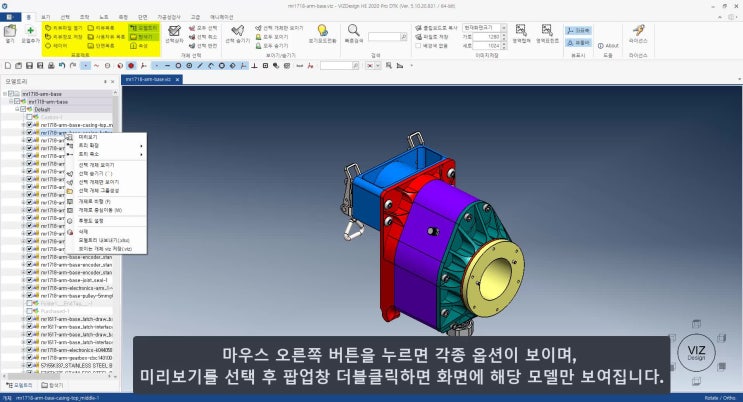Viewport: 743px width, 402px height.
Task: Uncheck the mr1718-arm-base-joint_seal-1 tree item
Action: tap(29, 280)
